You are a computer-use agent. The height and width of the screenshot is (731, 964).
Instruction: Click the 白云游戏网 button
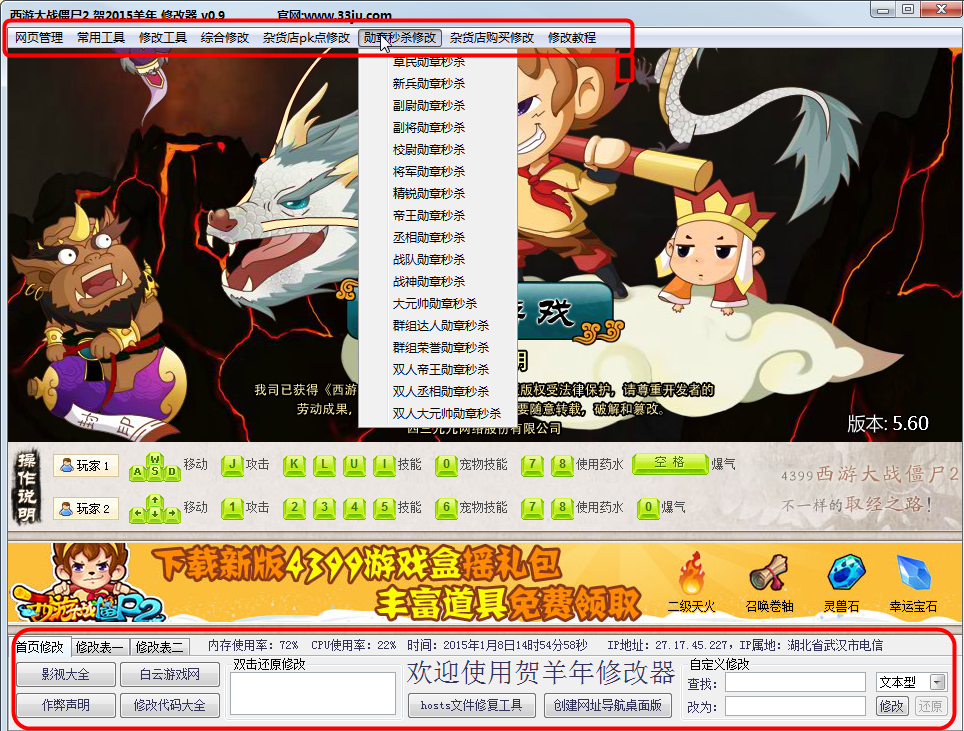(x=170, y=674)
